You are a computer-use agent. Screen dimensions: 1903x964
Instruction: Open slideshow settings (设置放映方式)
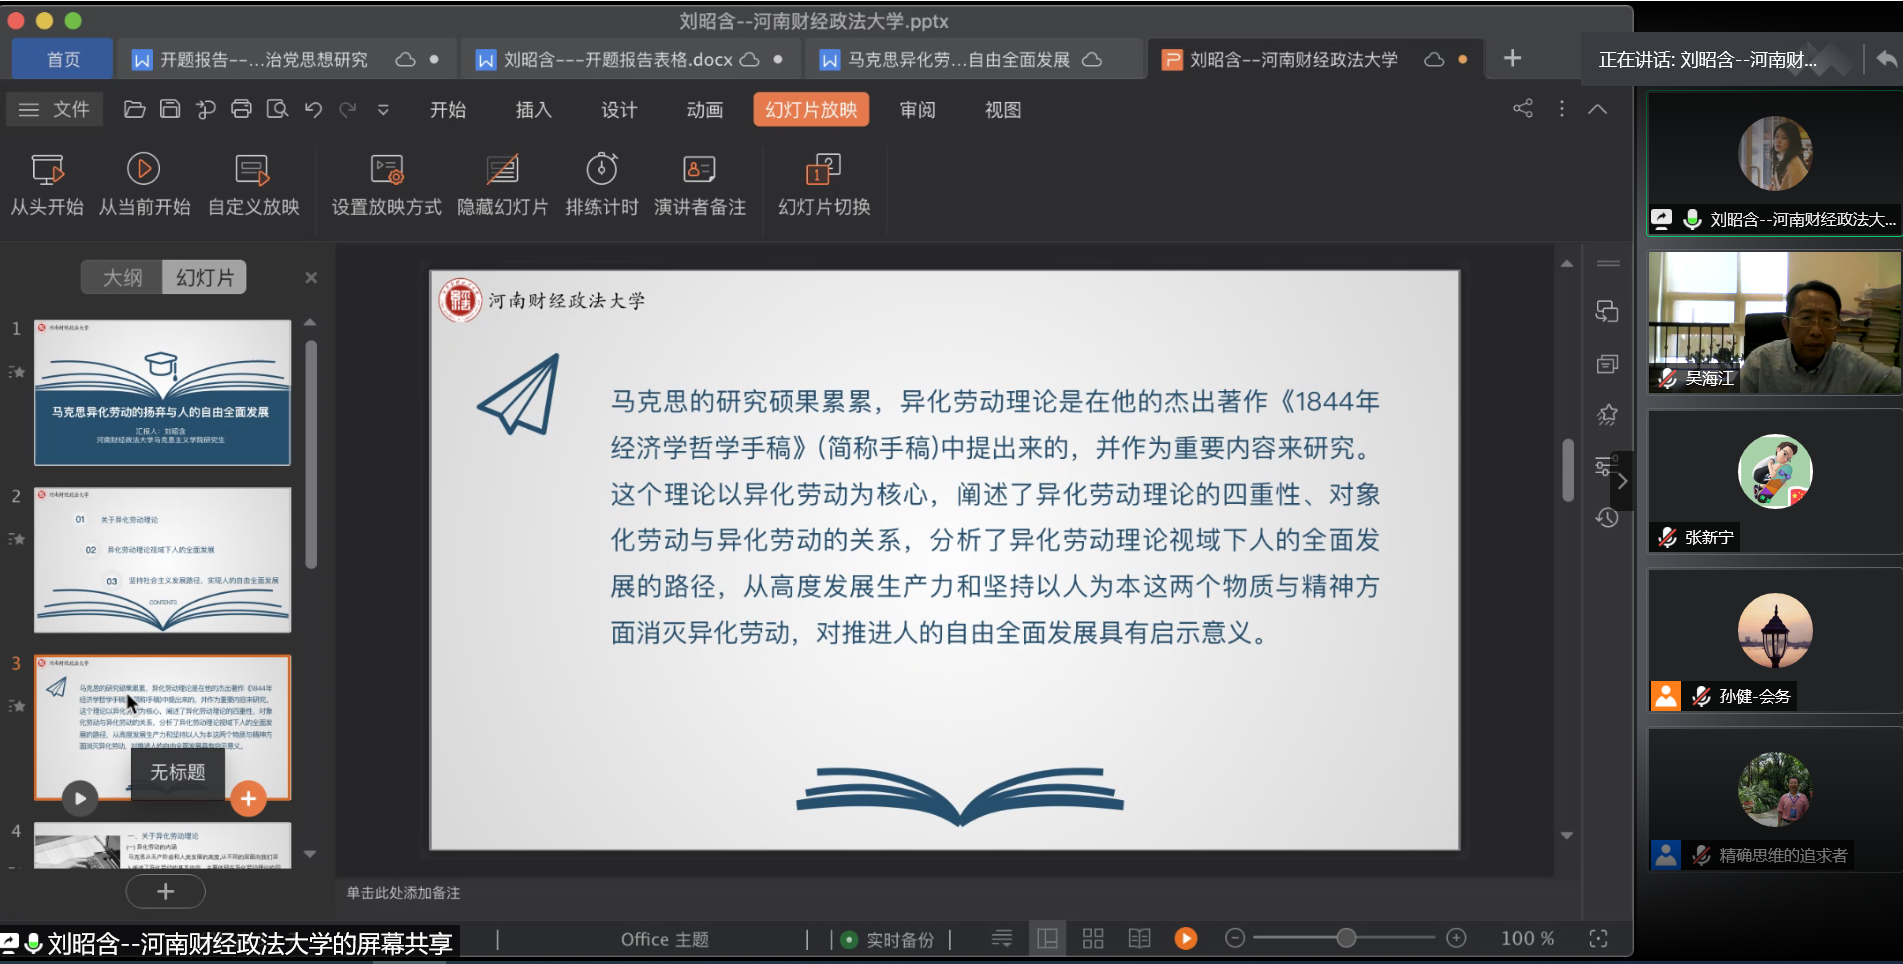coord(387,185)
